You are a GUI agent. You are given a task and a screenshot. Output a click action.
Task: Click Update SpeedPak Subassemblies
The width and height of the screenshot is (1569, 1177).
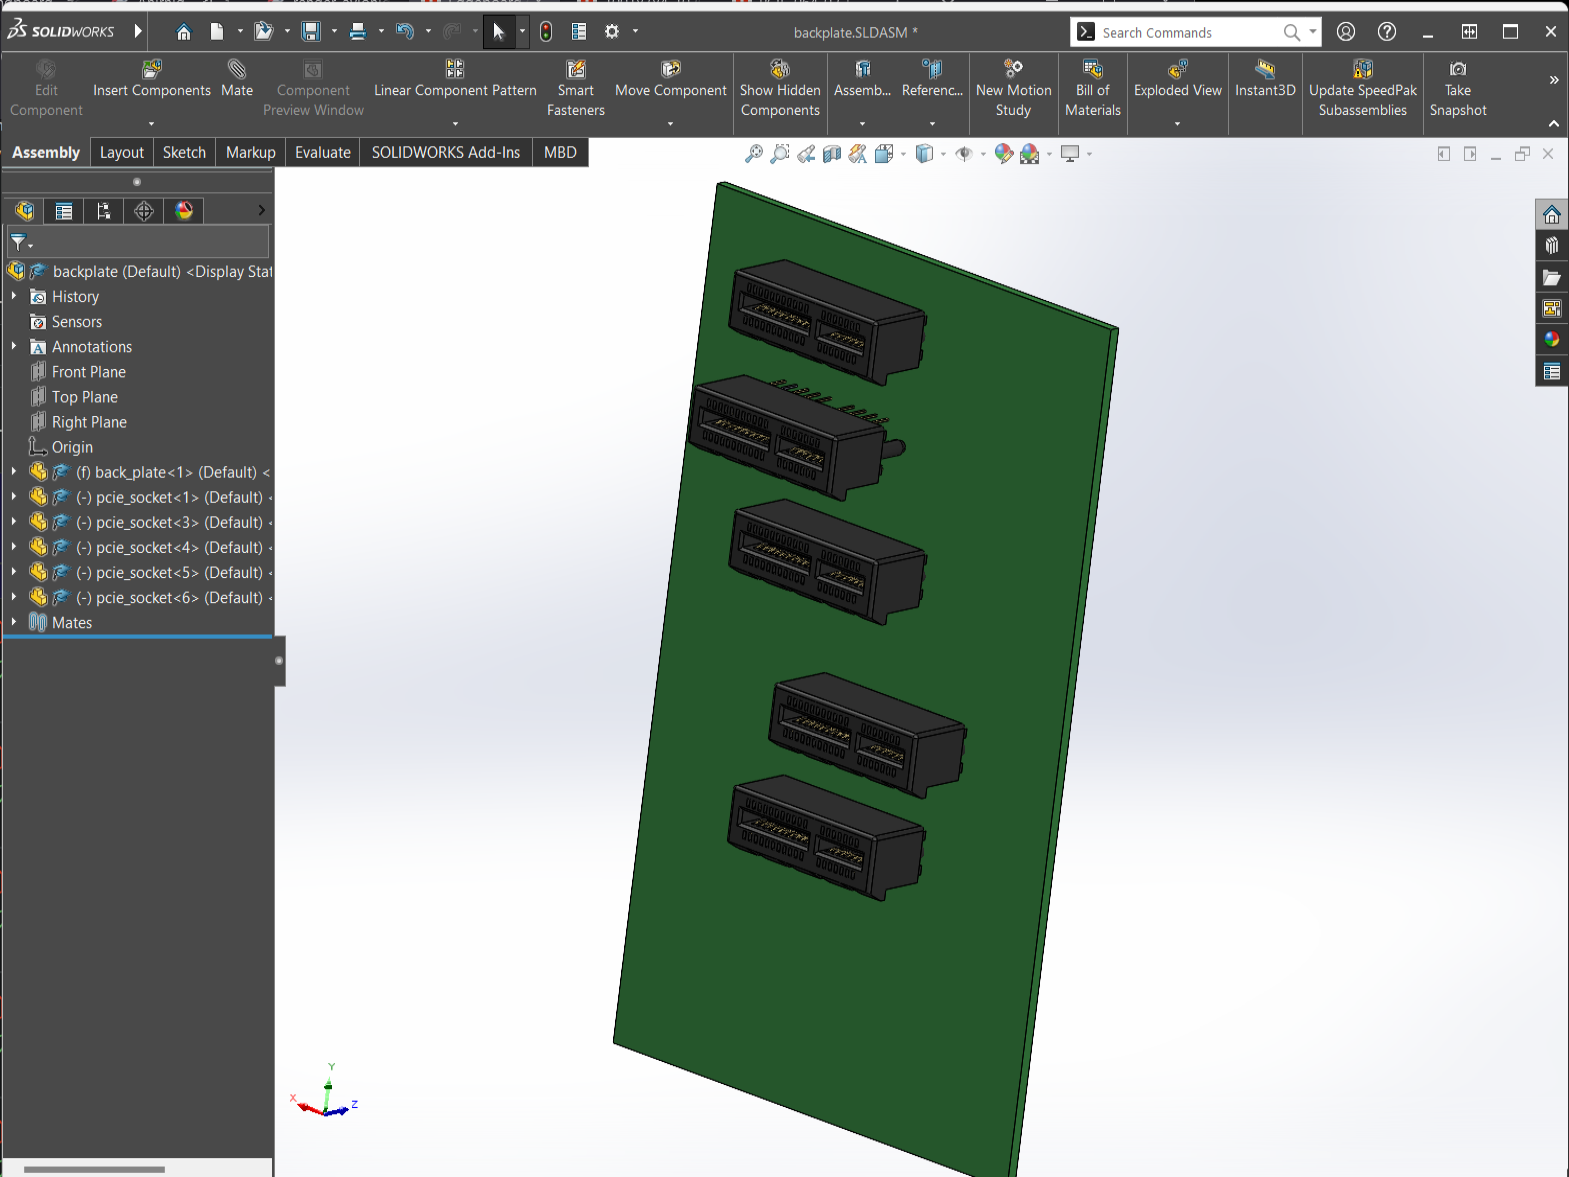pos(1362,70)
